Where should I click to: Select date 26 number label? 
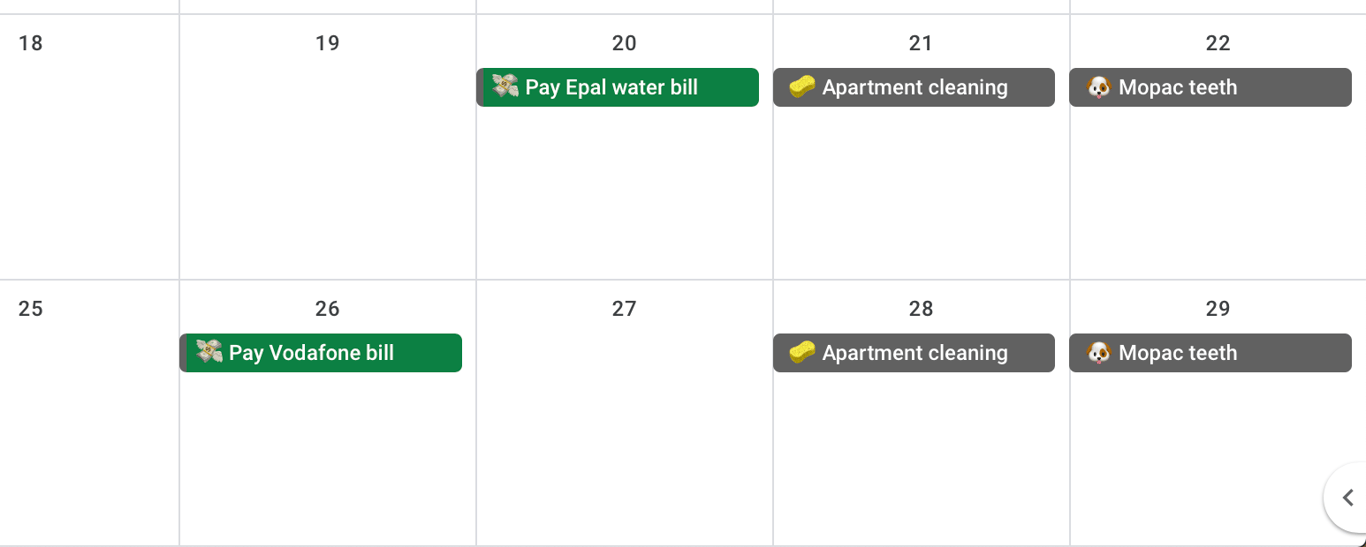tap(327, 309)
